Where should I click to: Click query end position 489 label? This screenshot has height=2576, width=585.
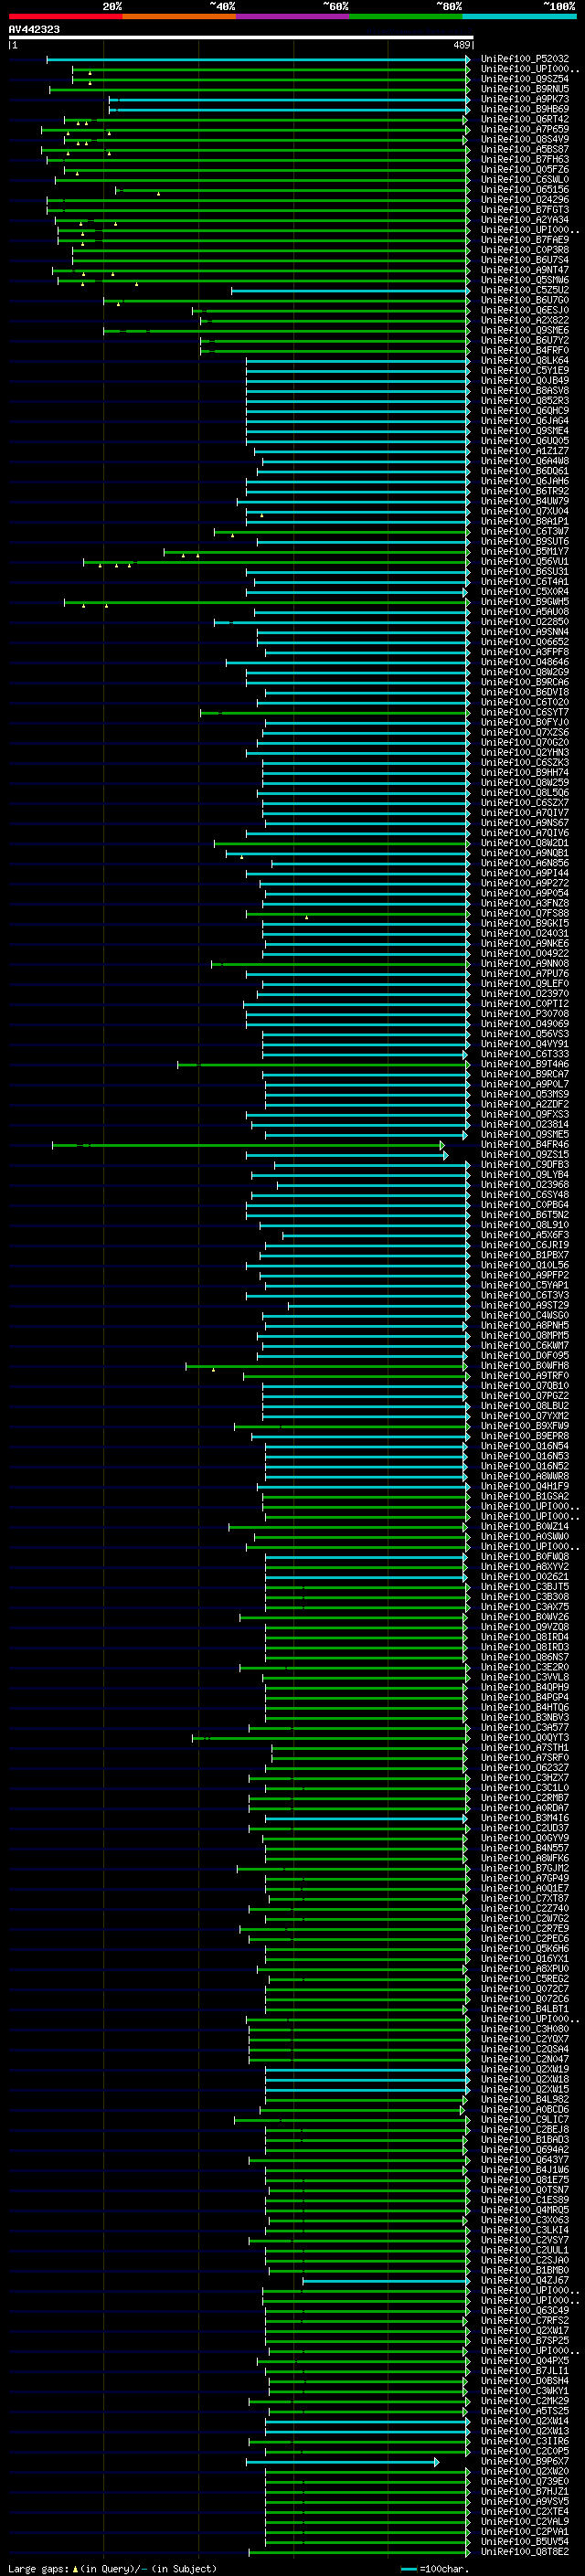tap(462, 45)
